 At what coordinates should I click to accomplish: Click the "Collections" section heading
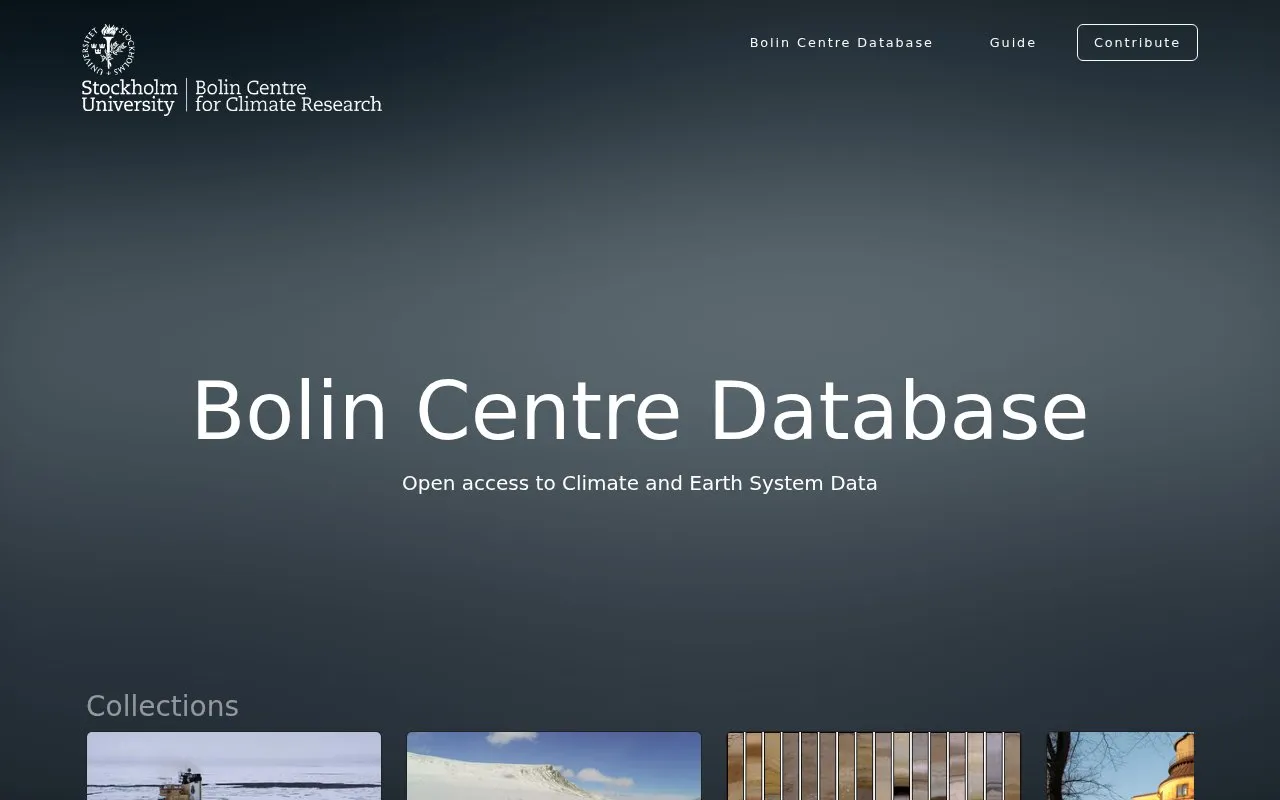coord(162,706)
